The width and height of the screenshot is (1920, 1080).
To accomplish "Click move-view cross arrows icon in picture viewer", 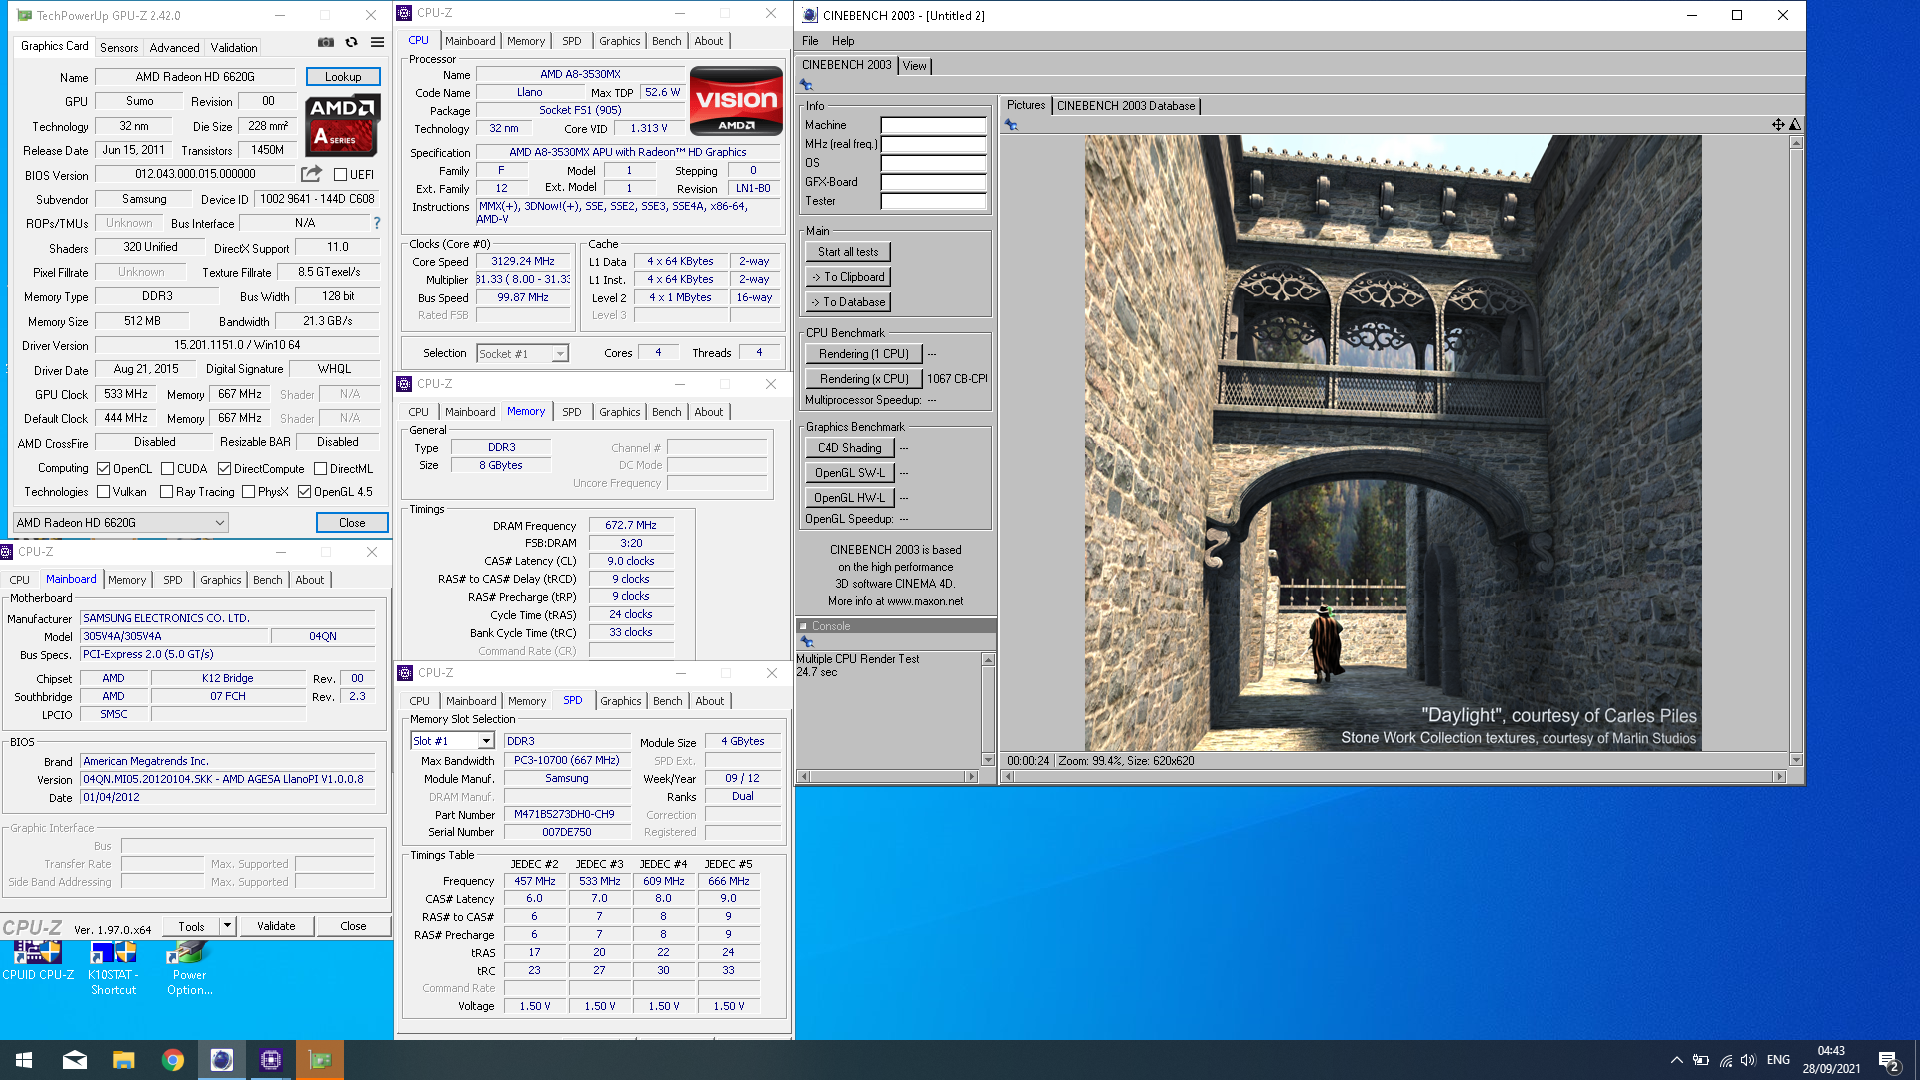I will tap(1778, 125).
